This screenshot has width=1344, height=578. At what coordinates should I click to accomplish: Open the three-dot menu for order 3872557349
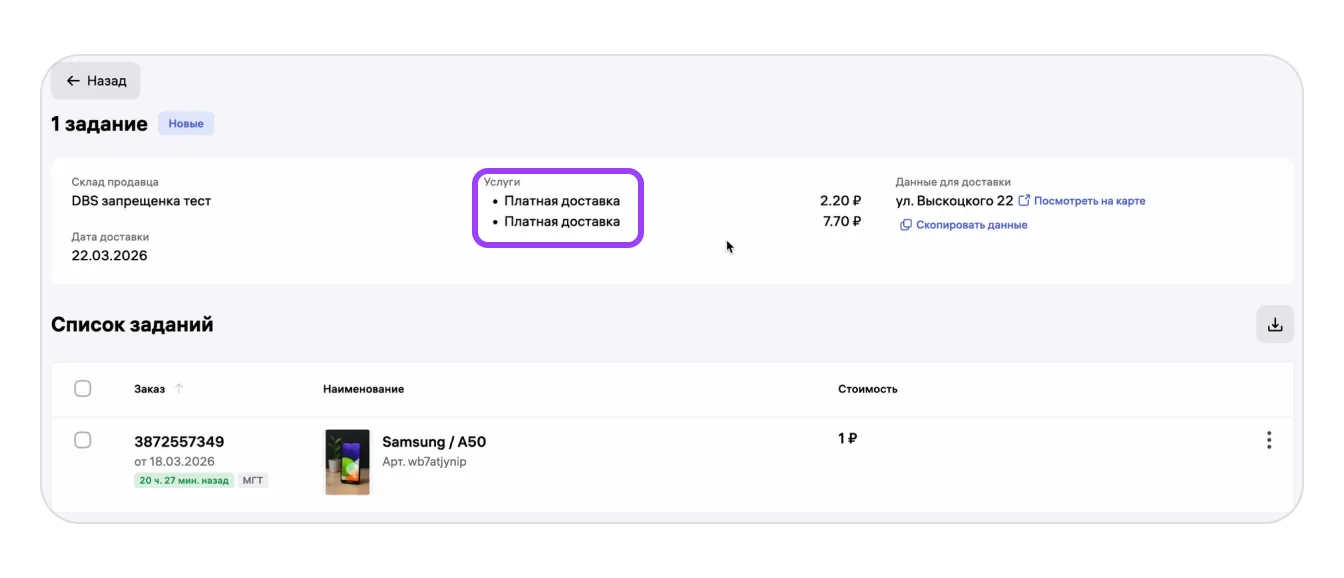(x=1269, y=440)
